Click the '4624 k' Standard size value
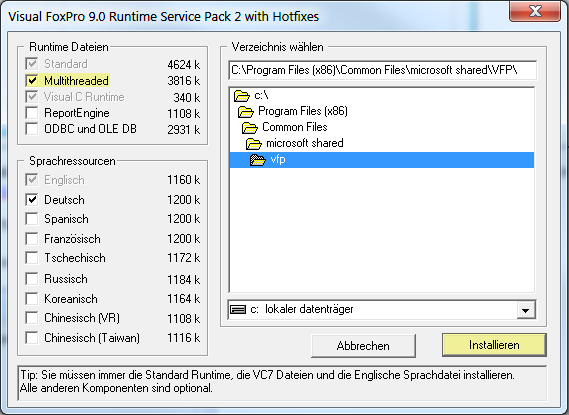 (x=184, y=65)
